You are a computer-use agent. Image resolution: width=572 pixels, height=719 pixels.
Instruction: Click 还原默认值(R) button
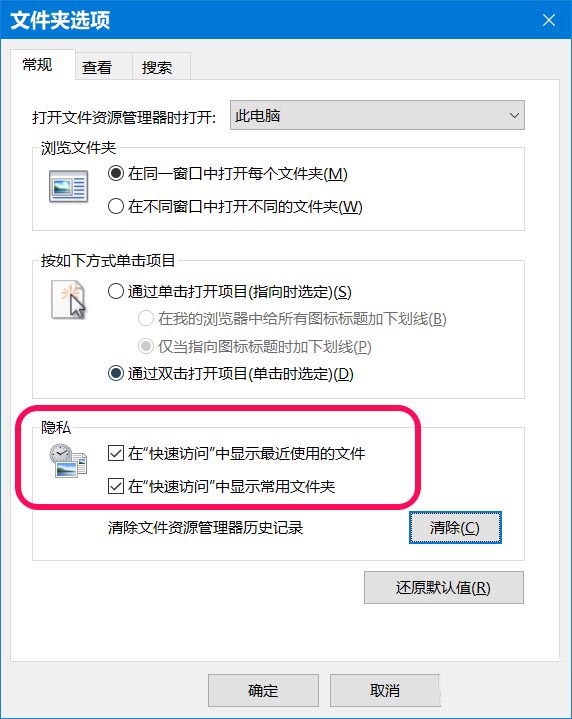coord(444,587)
